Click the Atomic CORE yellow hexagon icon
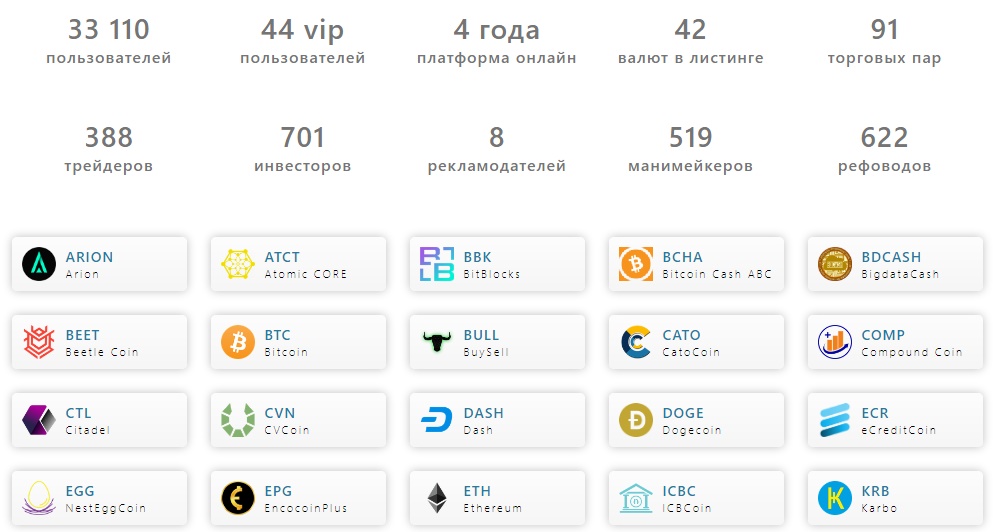993x532 pixels. pos(237,264)
